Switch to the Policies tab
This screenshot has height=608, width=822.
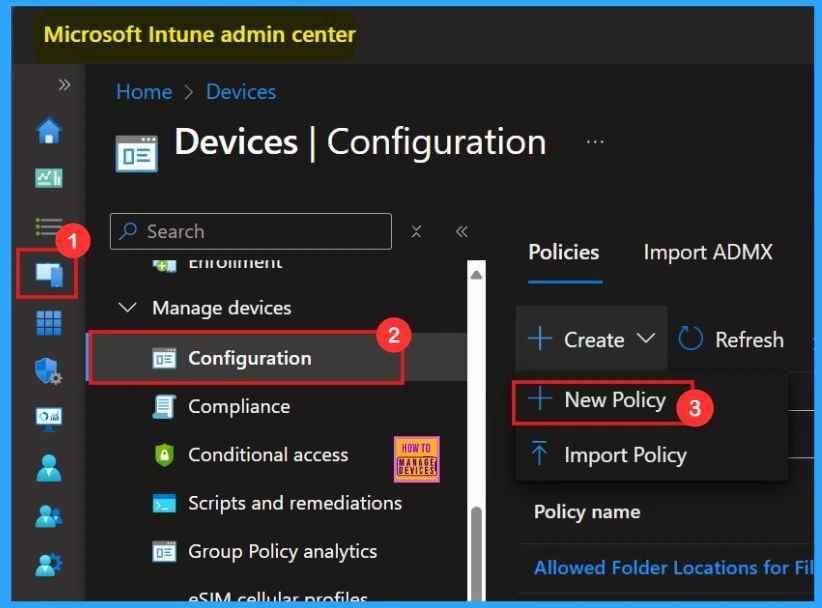click(564, 252)
